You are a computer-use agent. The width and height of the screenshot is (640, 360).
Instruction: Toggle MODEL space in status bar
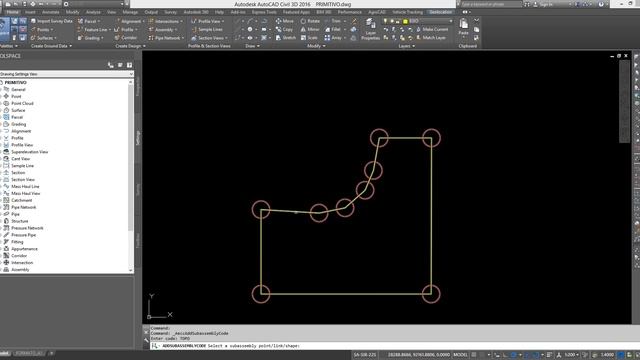click(460, 355)
